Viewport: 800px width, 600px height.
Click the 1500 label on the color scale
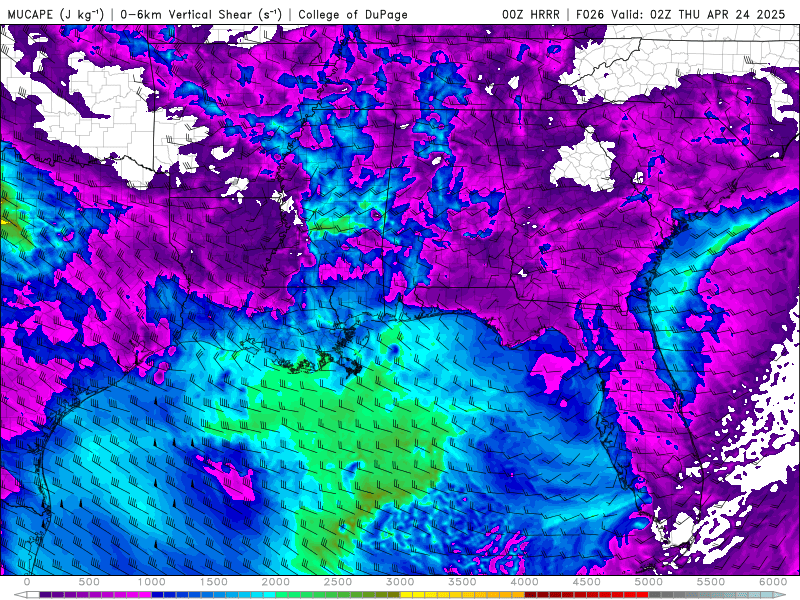(x=213, y=582)
